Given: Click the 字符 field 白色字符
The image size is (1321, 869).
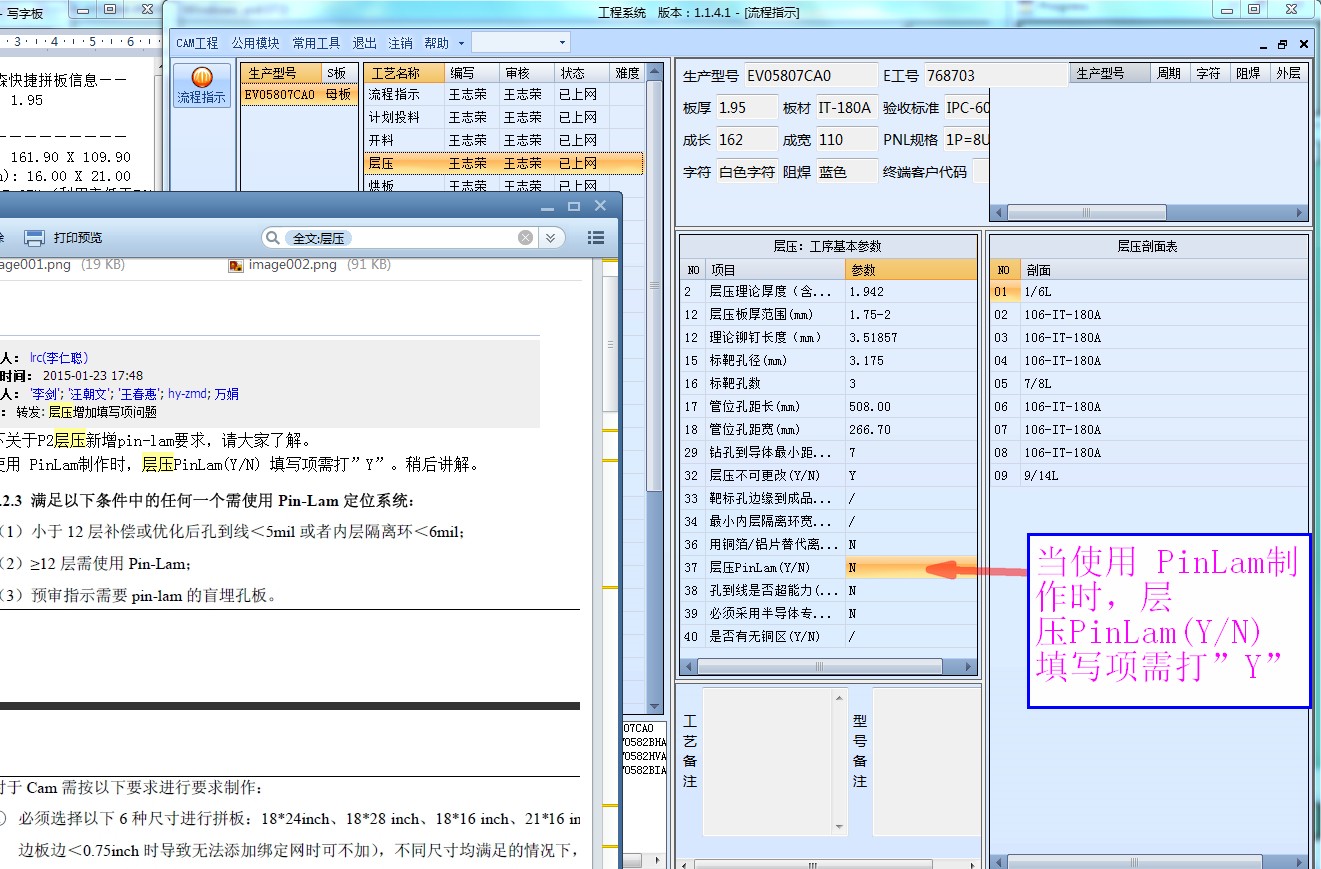Looking at the screenshot, I should (x=747, y=171).
